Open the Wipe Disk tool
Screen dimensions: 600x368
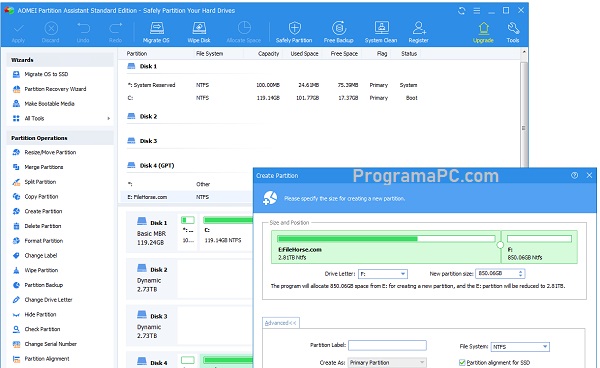tap(199, 32)
